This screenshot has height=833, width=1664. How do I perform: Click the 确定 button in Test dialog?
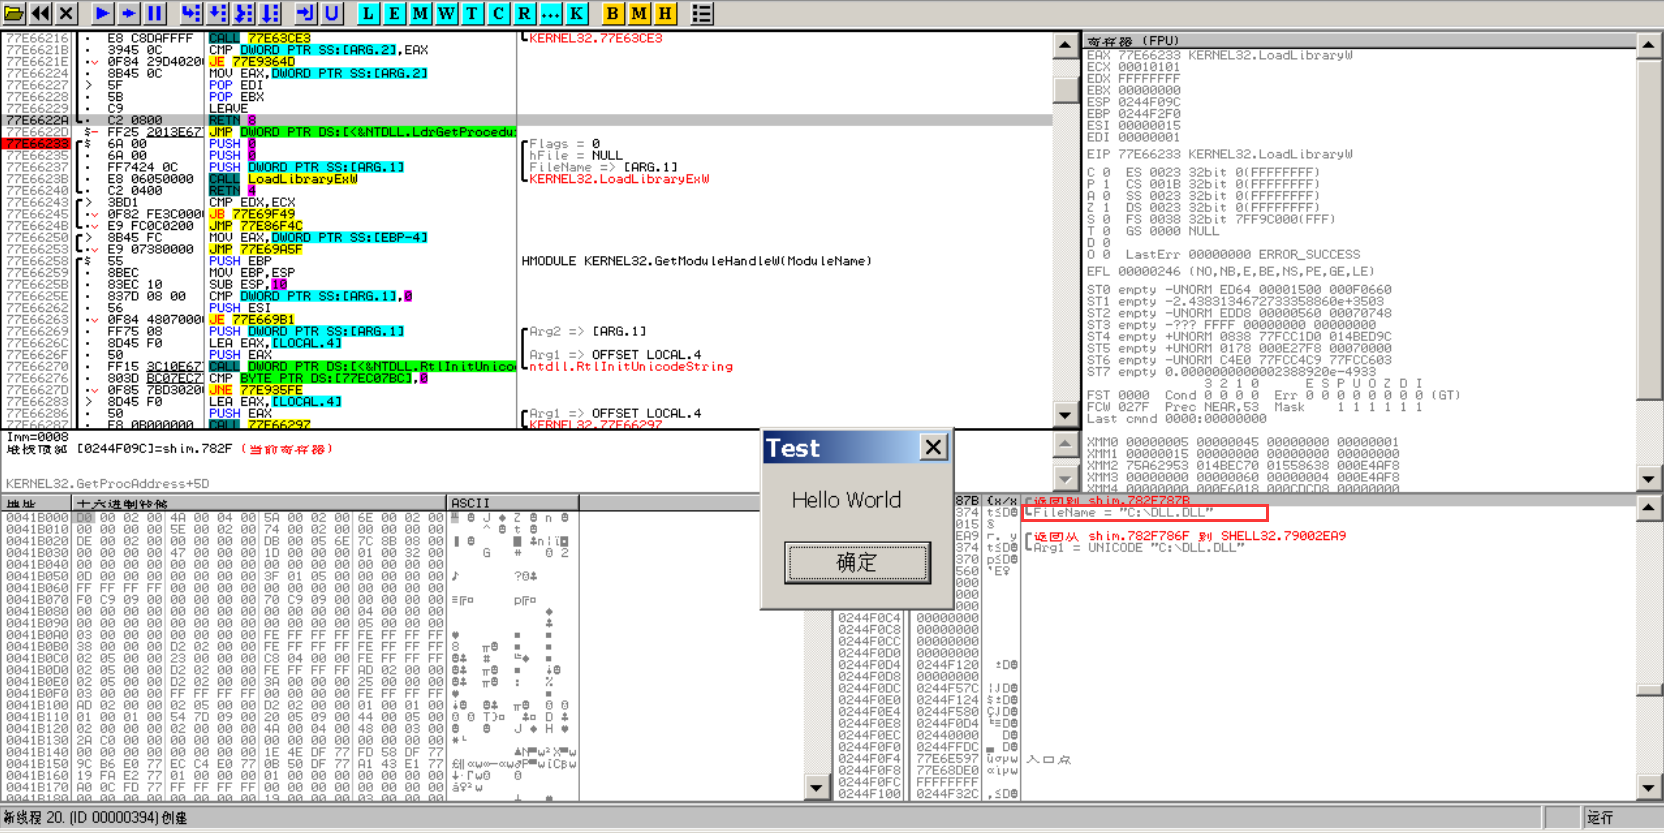point(857,563)
